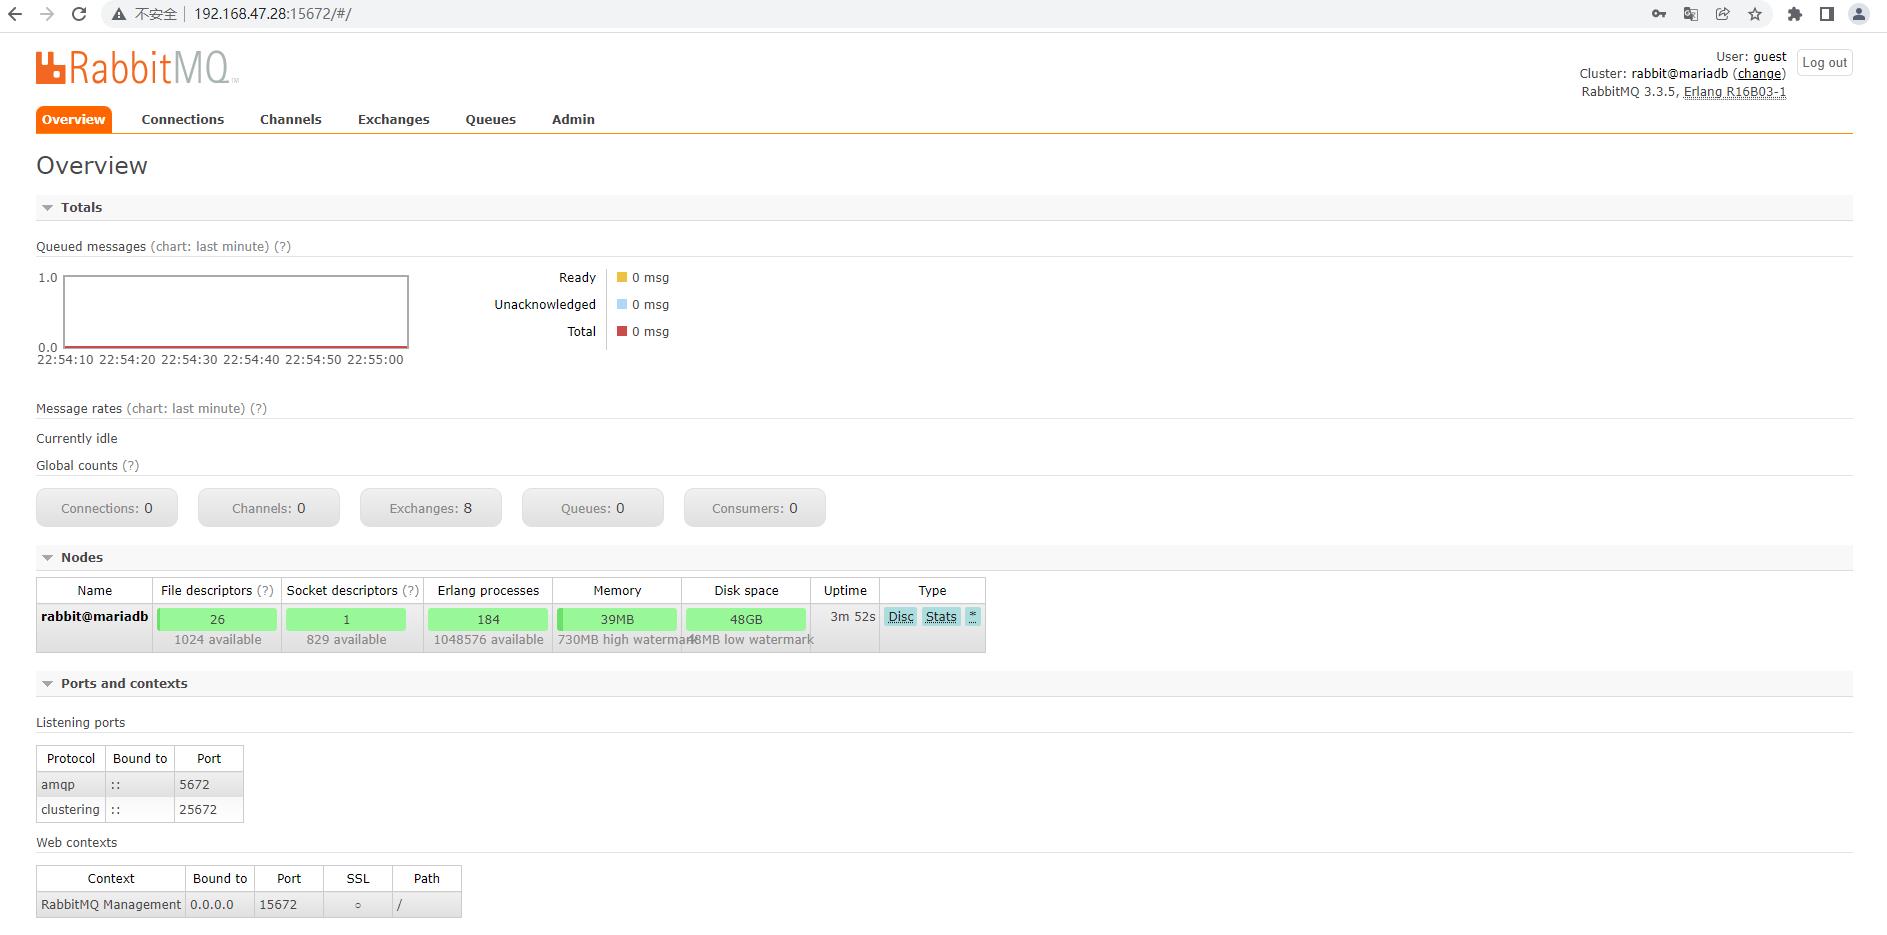
Task: Click the translate page icon
Action: pos(1691,14)
